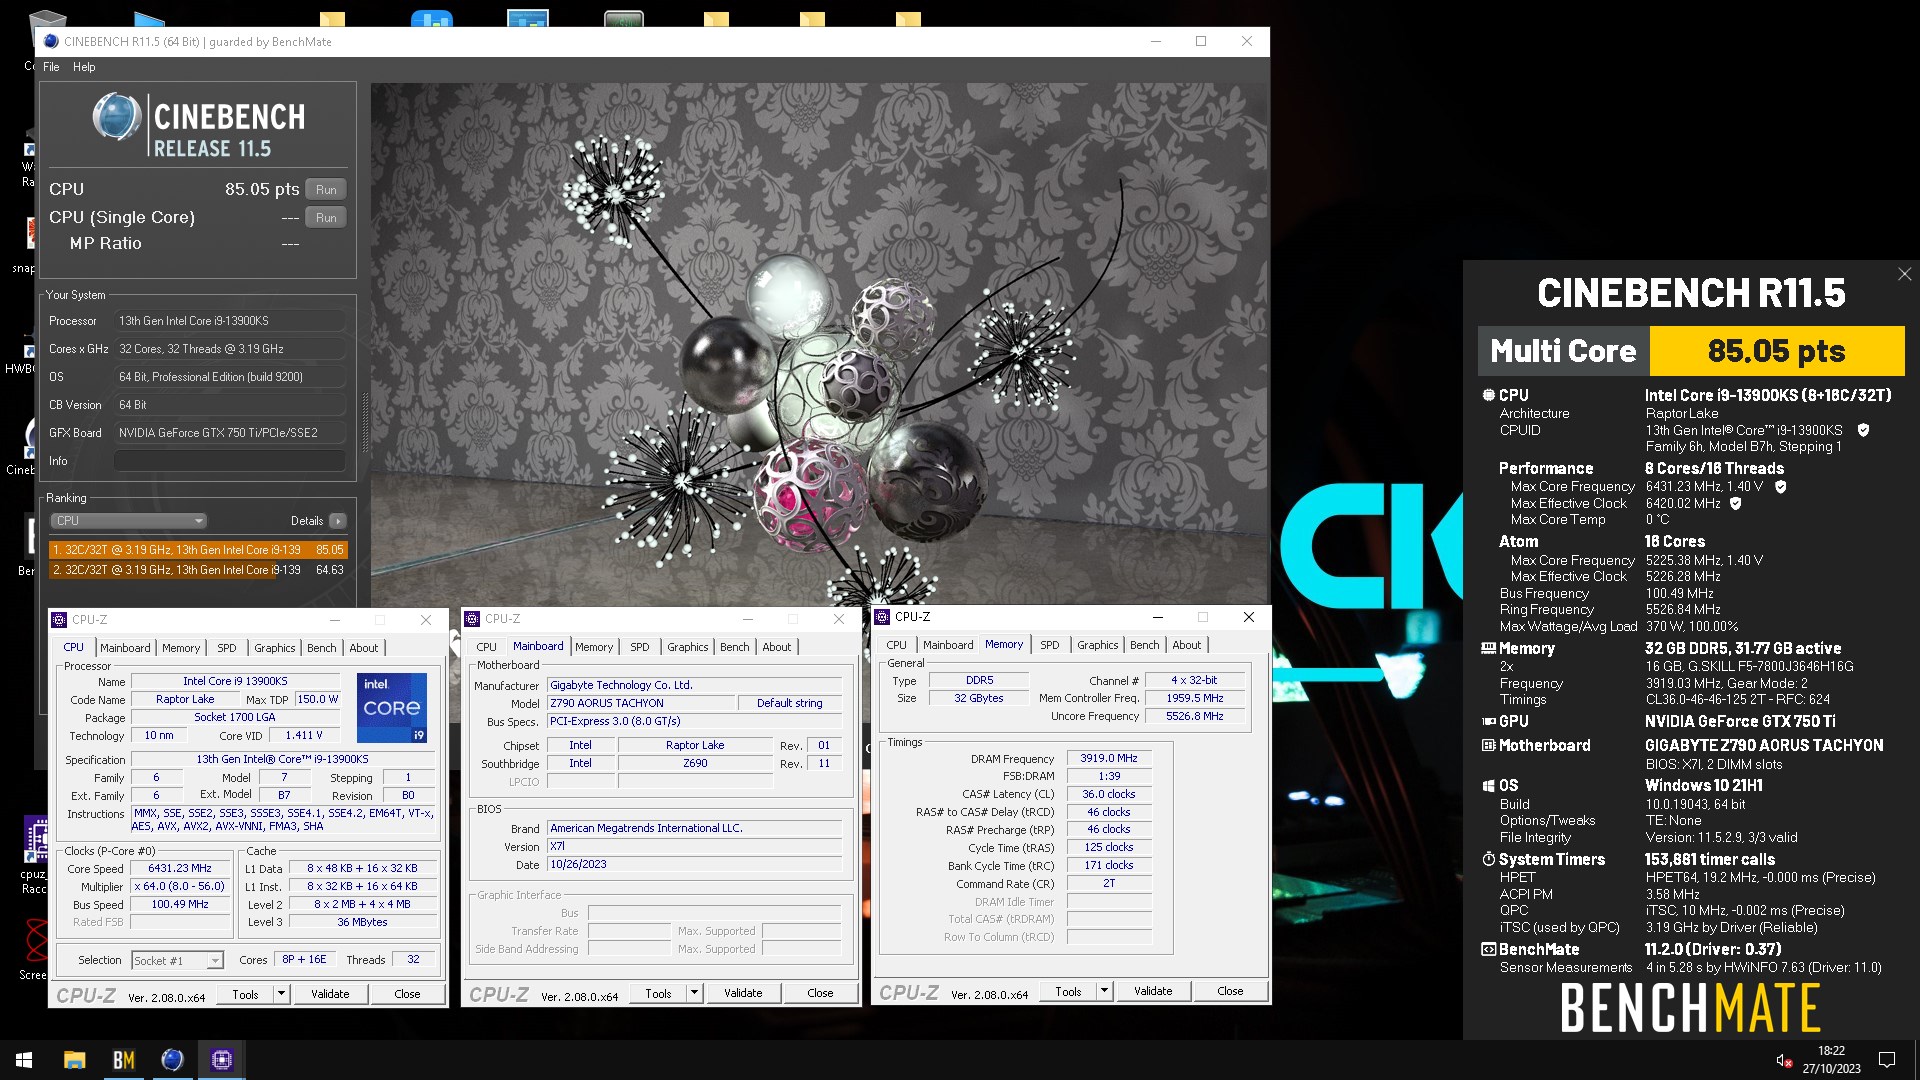The width and height of the screenshot is (1920, 1080).
Task: Expand Tools dropdown arrow in Memory CPU-Z window
Action: click(1105, 992)
